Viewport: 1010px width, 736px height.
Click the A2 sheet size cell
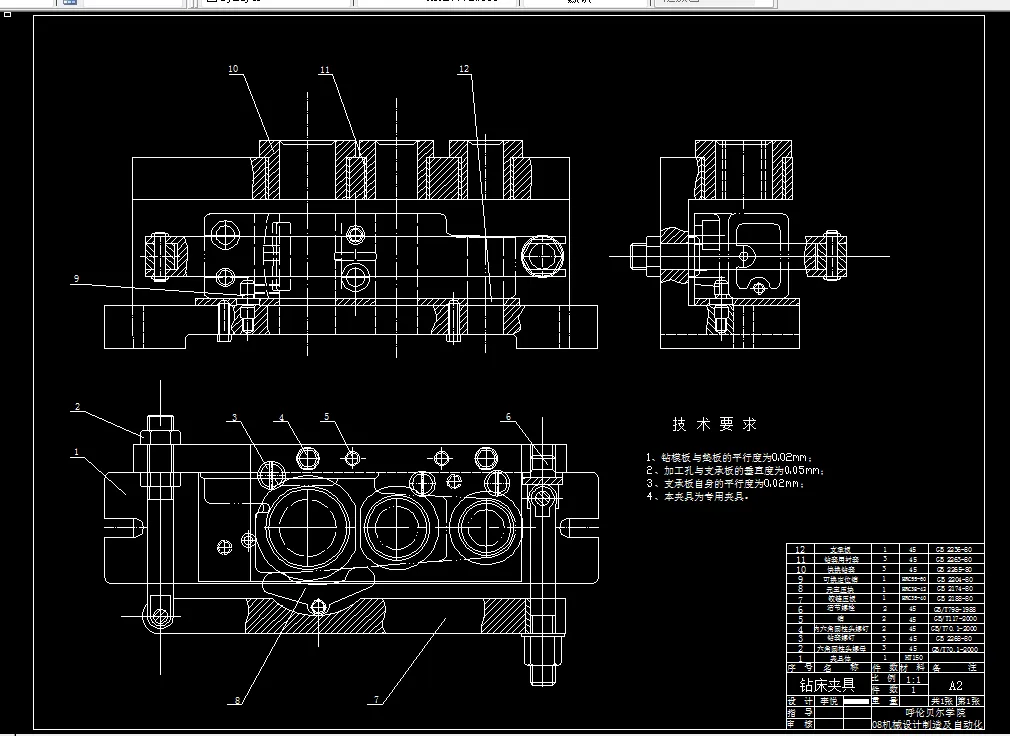pyautogui.click(x=955, y=685)
